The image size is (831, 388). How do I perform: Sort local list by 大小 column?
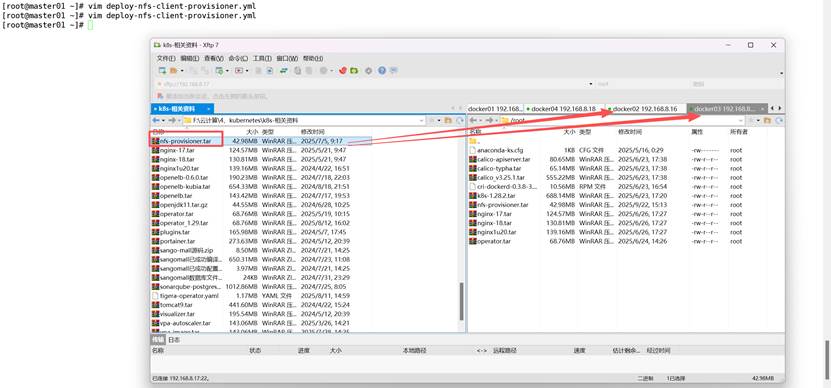(x=252, y=131)
